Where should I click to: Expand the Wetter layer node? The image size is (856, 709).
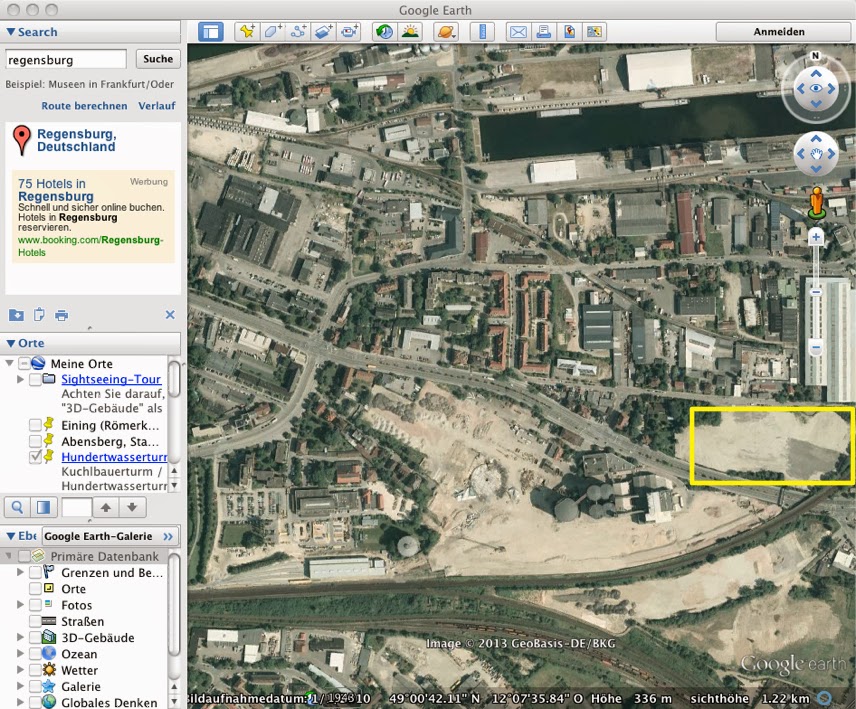[x=21, y=670]
